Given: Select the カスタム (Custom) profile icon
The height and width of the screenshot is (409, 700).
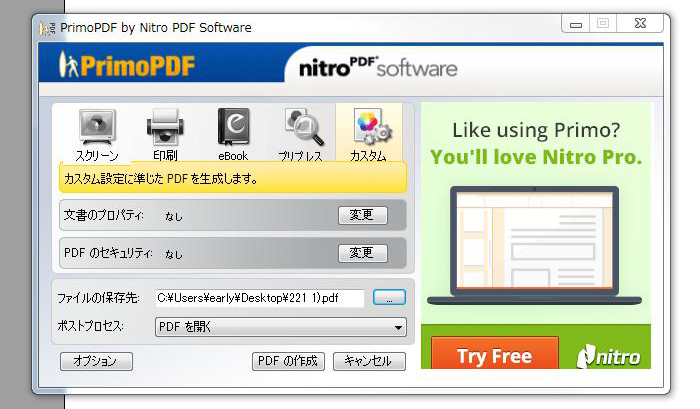Looking at the screenshot, I should point(368,133).
